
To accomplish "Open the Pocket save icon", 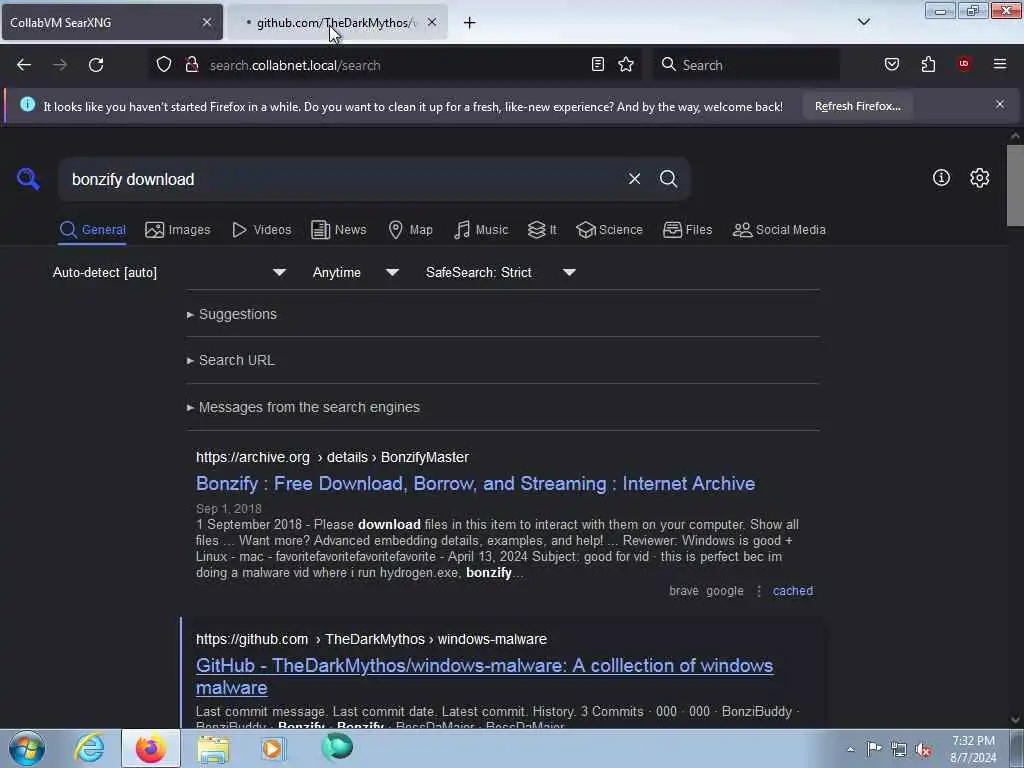I will (892, 65).
